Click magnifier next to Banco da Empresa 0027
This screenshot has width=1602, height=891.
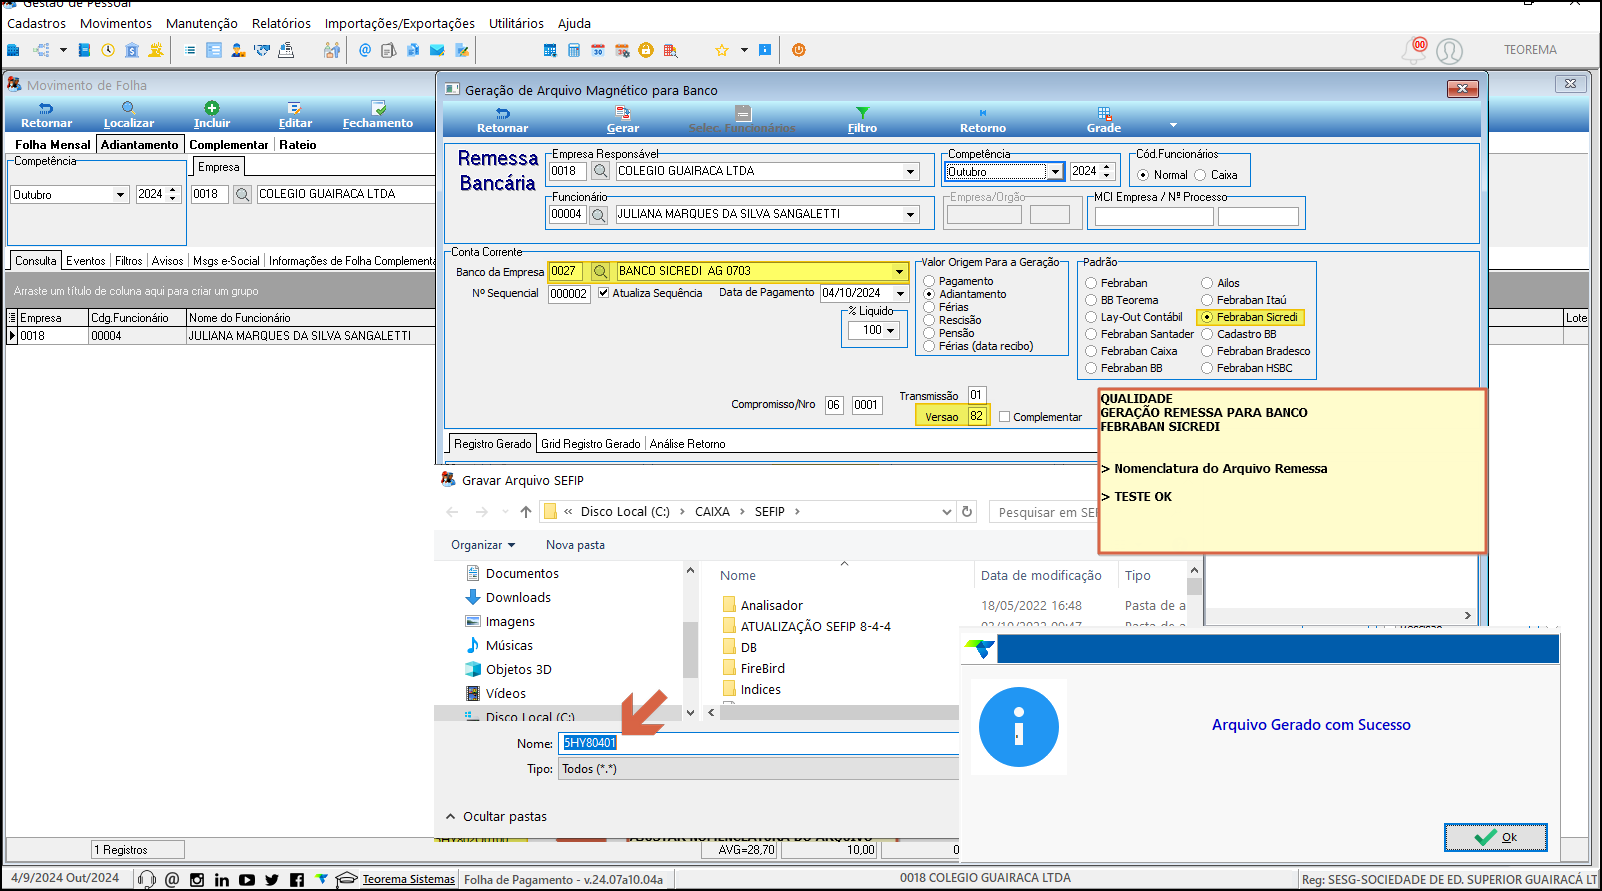pos(600,271)
